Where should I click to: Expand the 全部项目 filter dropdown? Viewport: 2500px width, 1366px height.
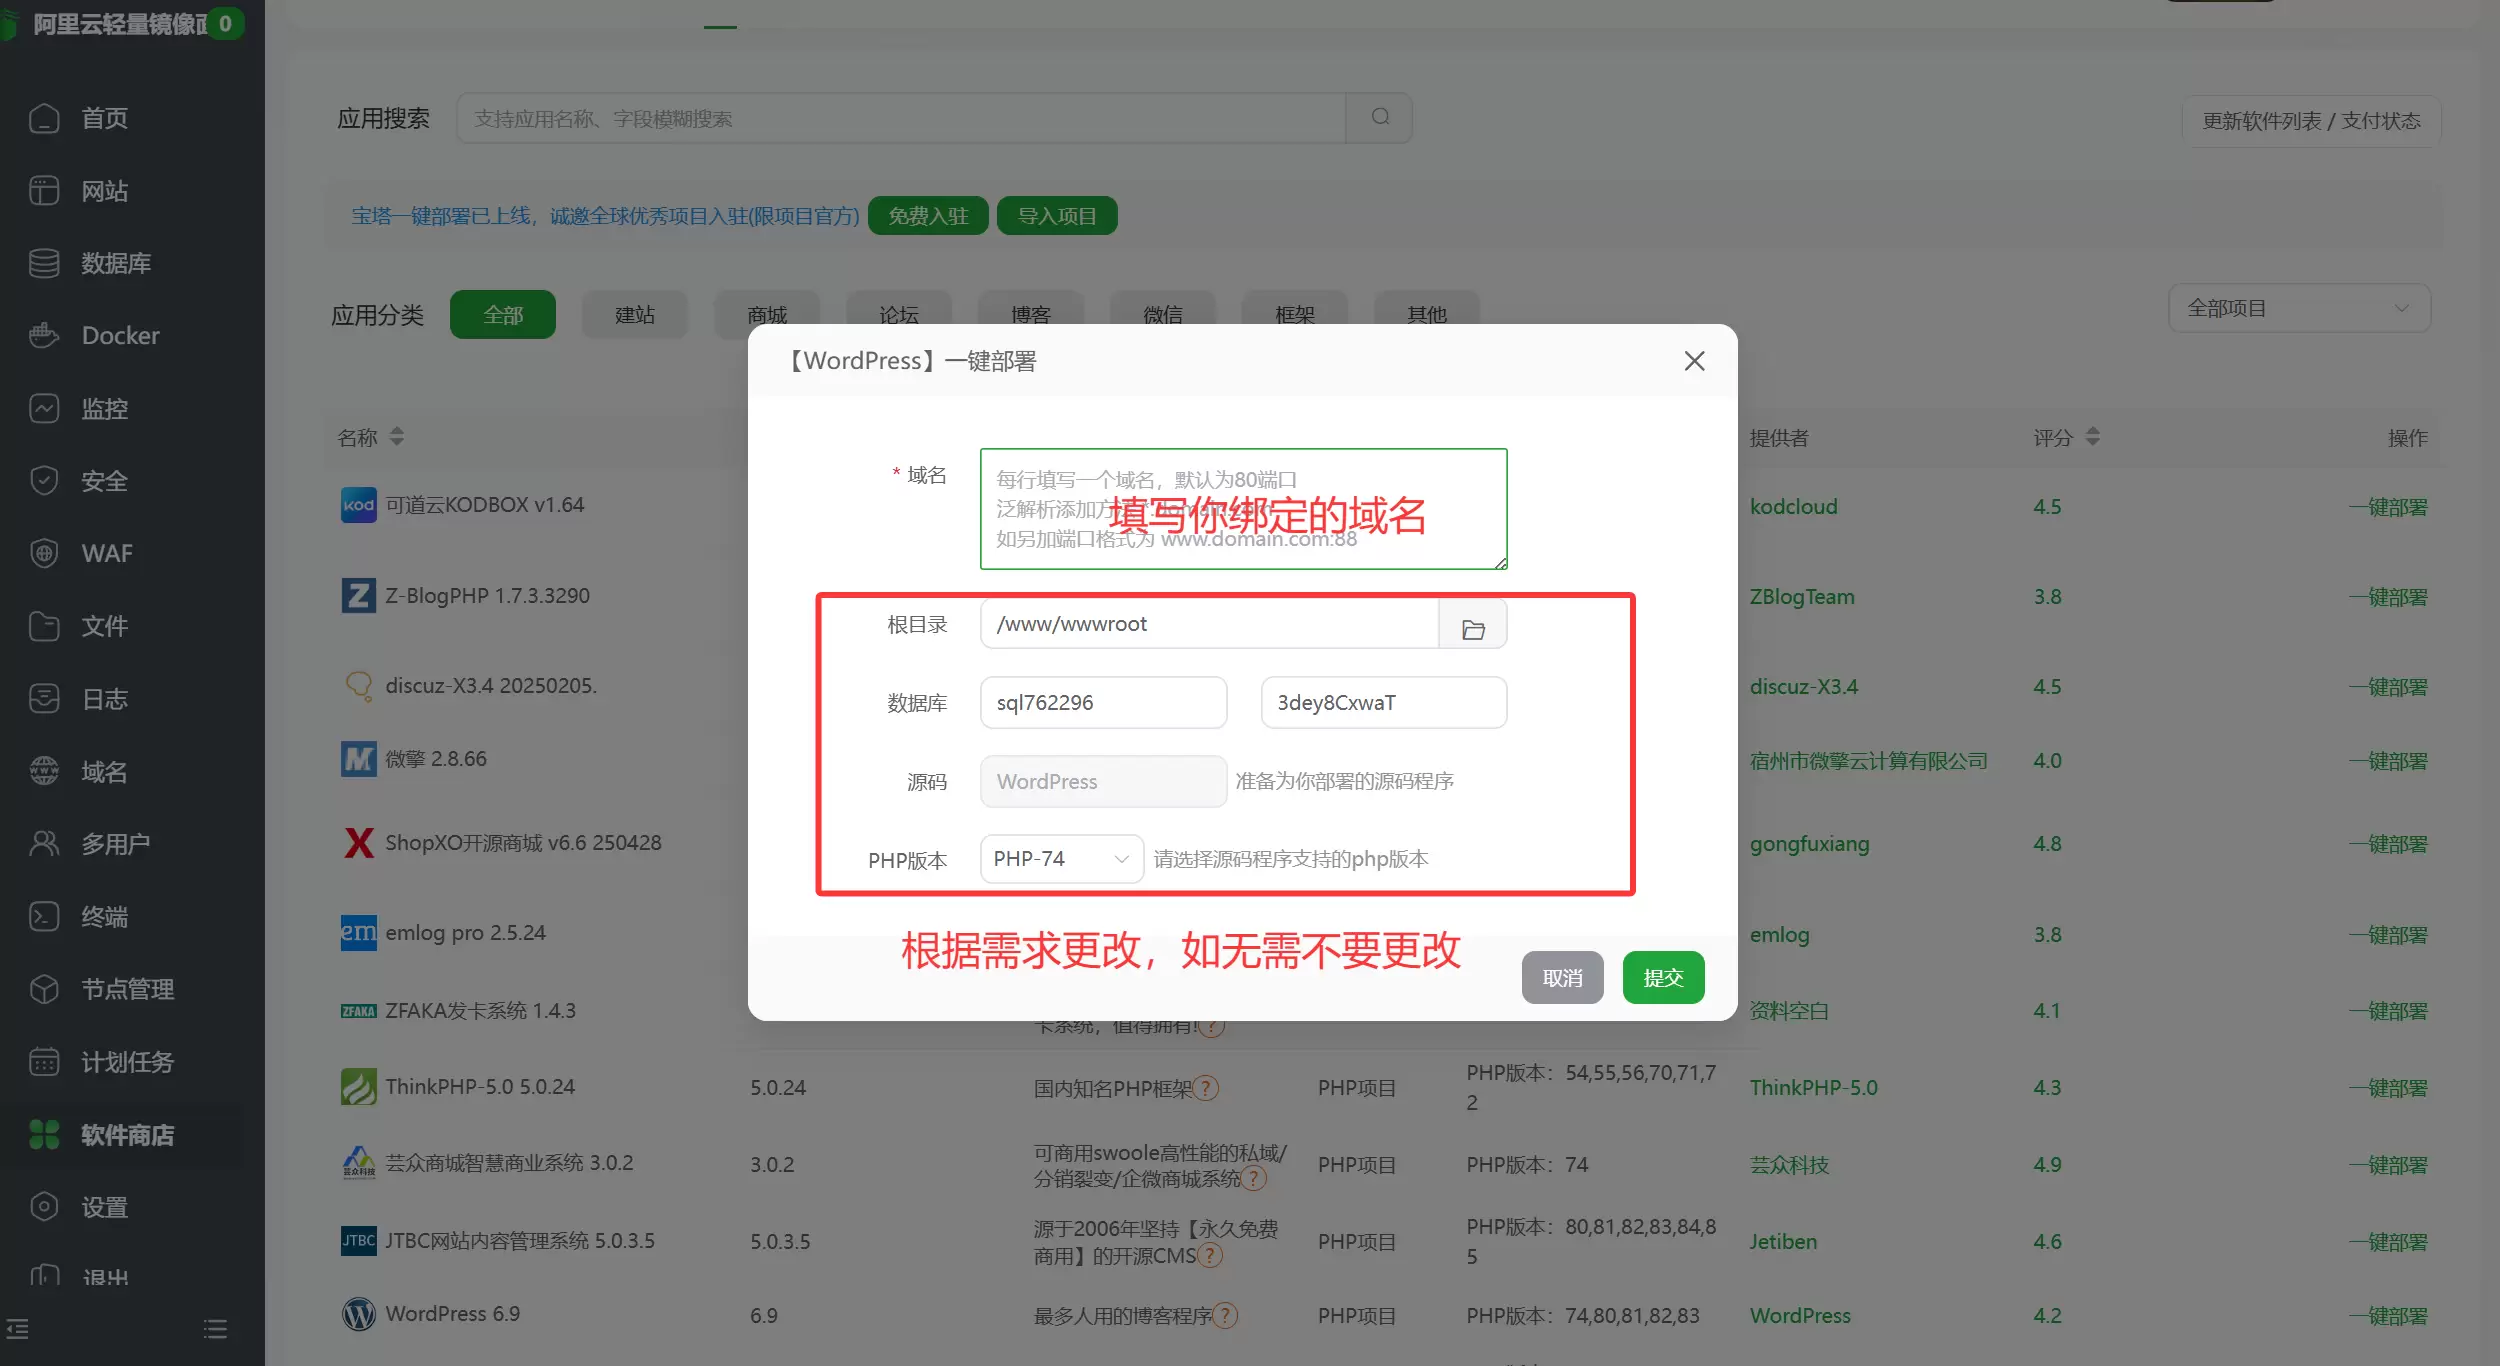[x=2298, y=309]
